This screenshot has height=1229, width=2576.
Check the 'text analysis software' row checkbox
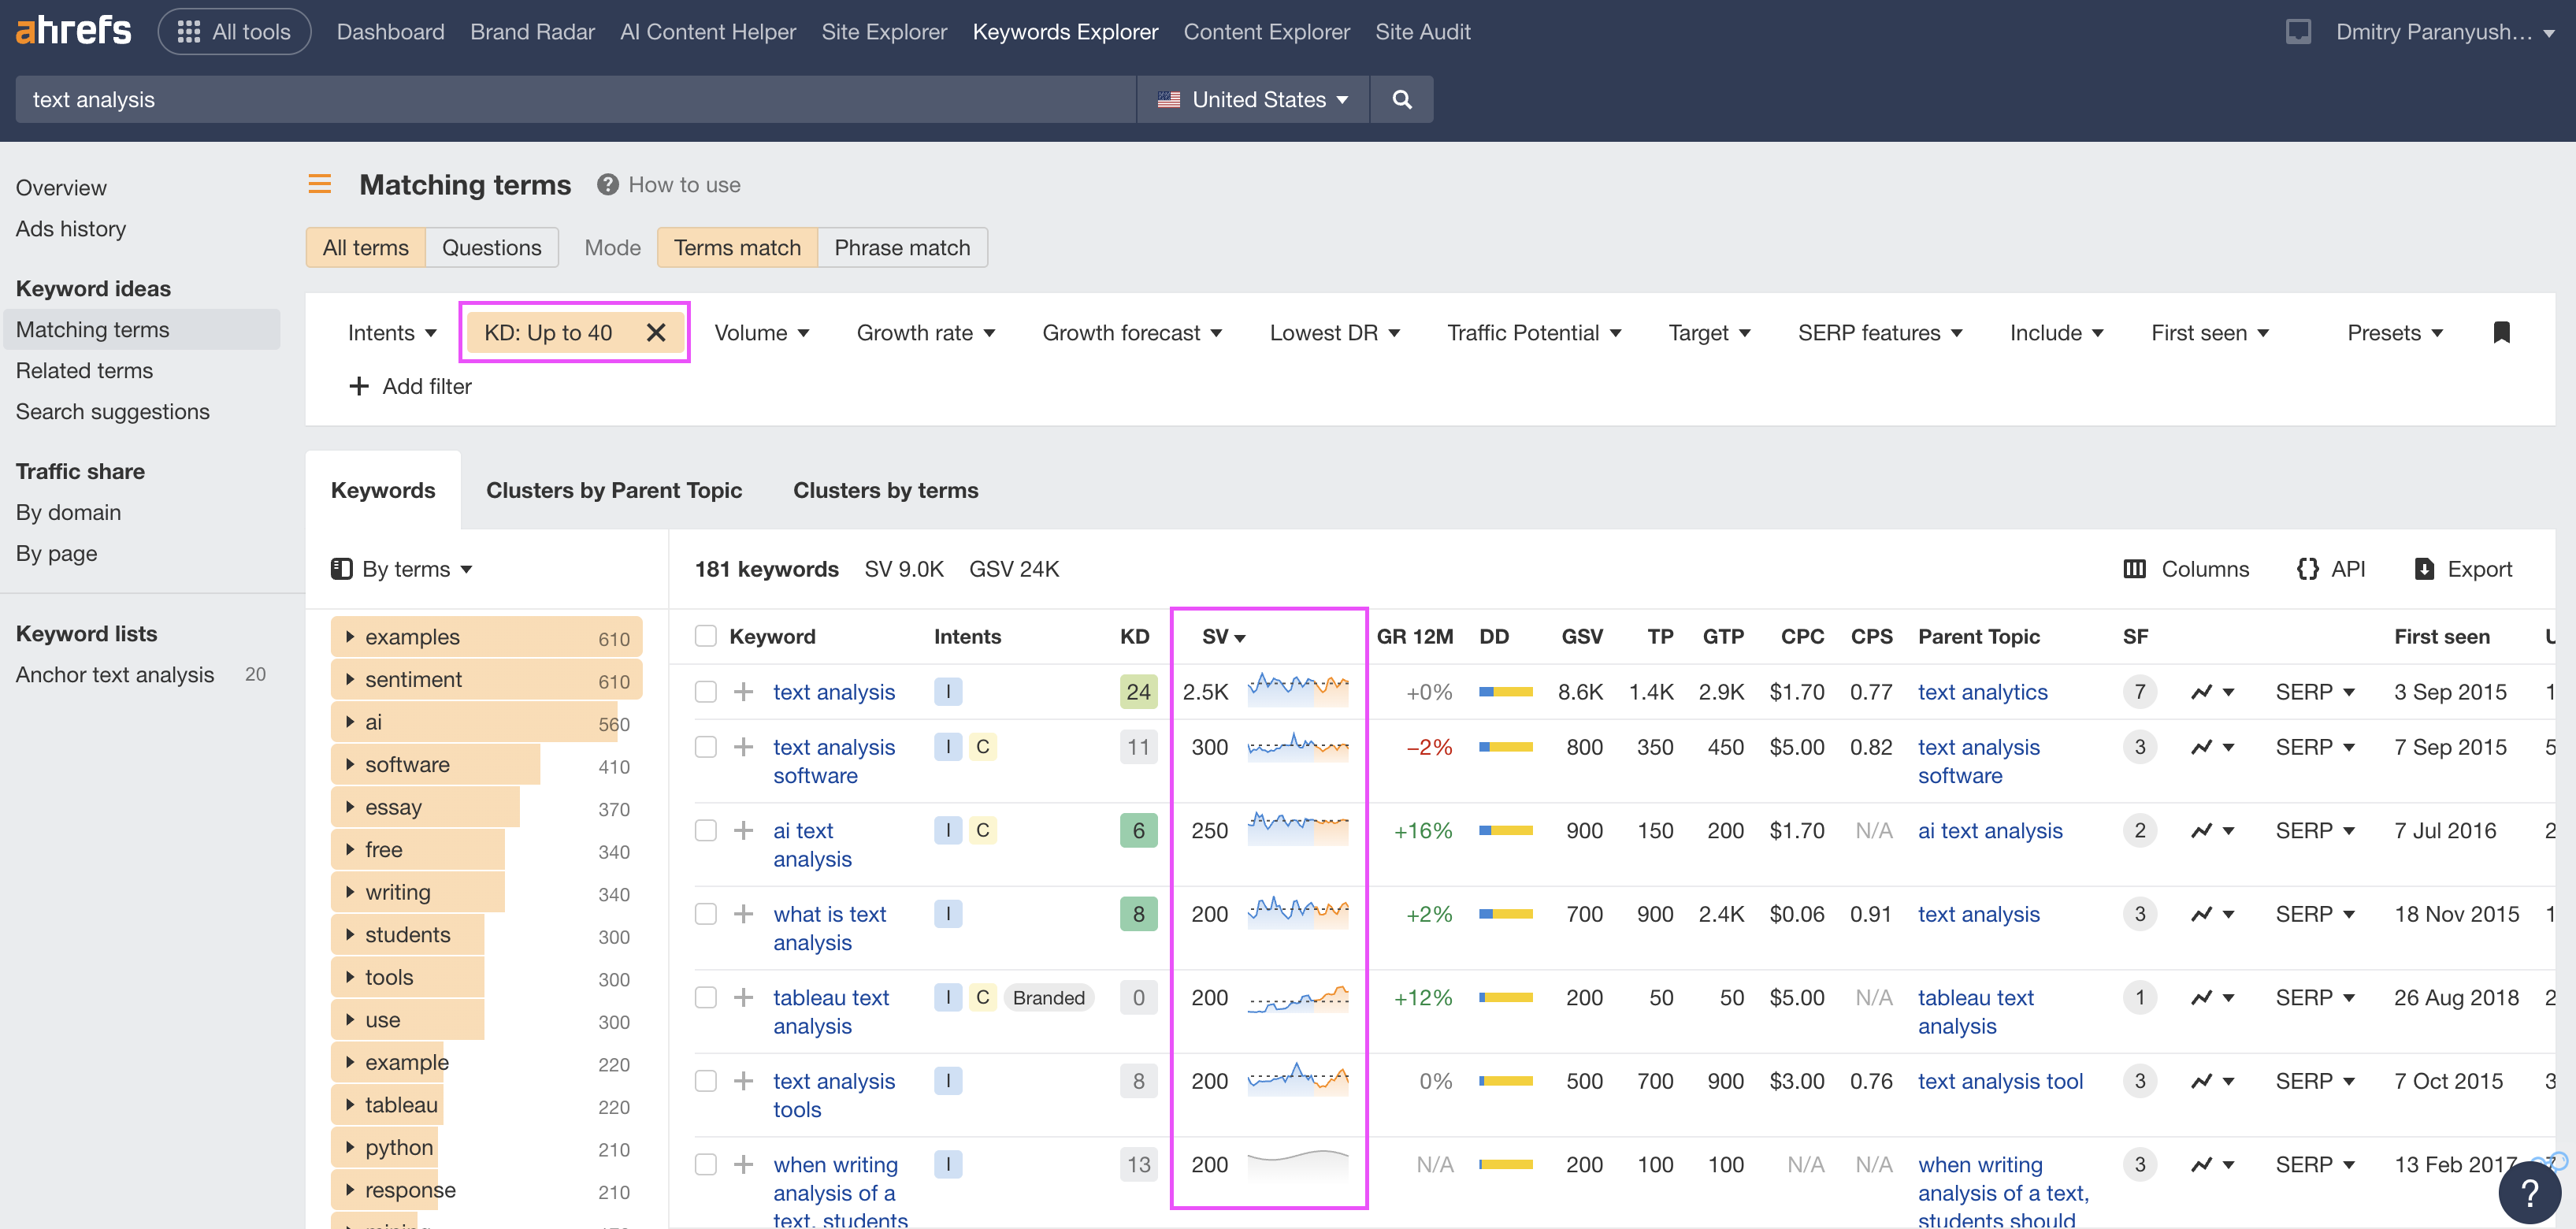pyautogui.click(x=706, y=747)
